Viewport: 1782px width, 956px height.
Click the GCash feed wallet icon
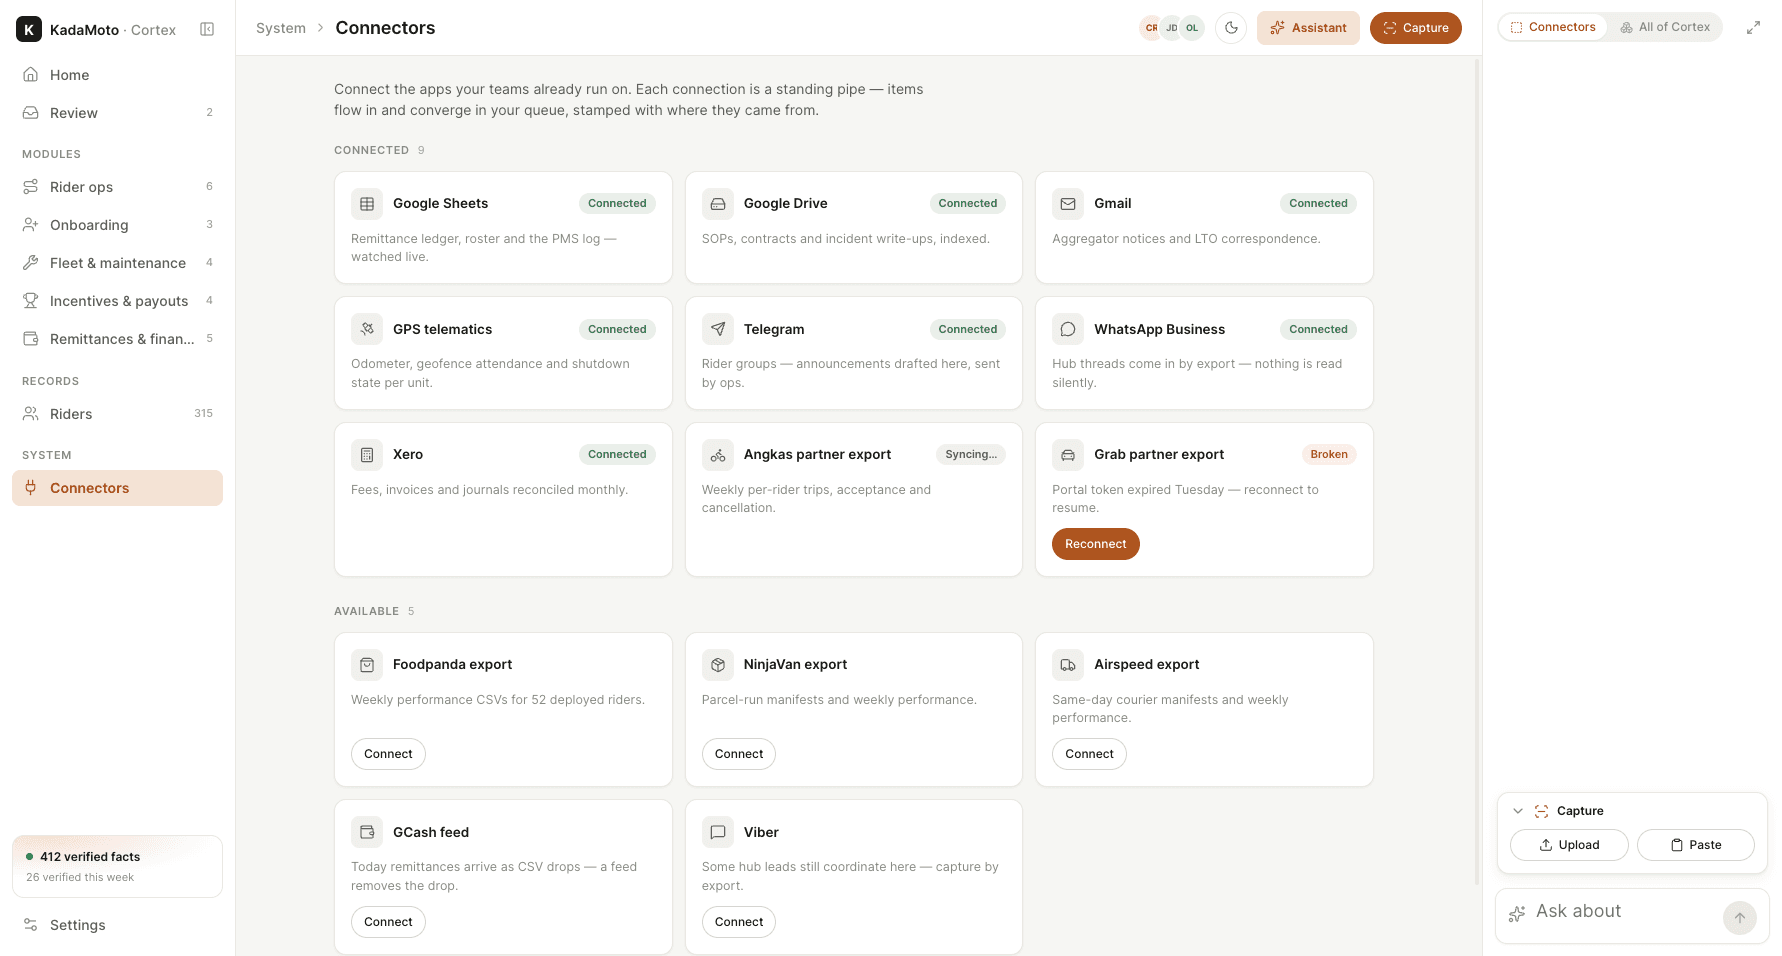click(x=367, y=832)
